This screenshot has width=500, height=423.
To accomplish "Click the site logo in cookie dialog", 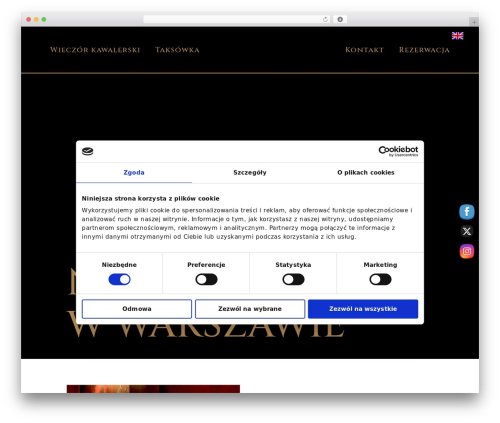I will [x=88, y=151].
